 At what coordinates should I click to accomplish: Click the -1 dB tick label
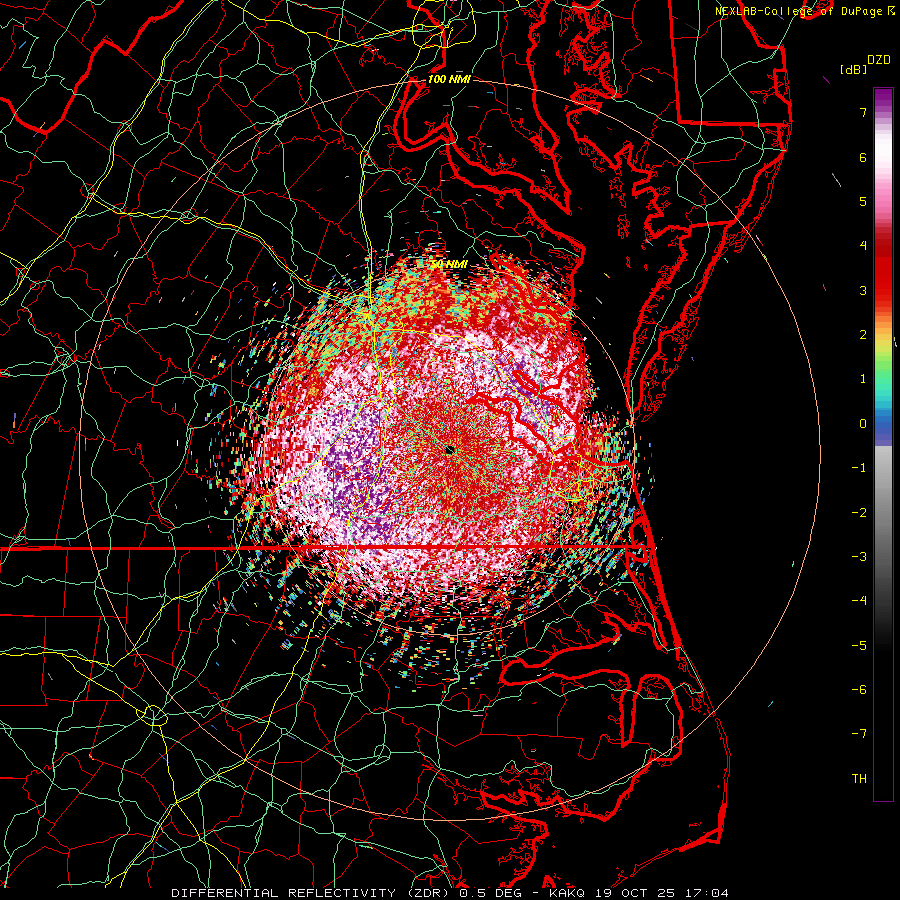tap(859, 468)
